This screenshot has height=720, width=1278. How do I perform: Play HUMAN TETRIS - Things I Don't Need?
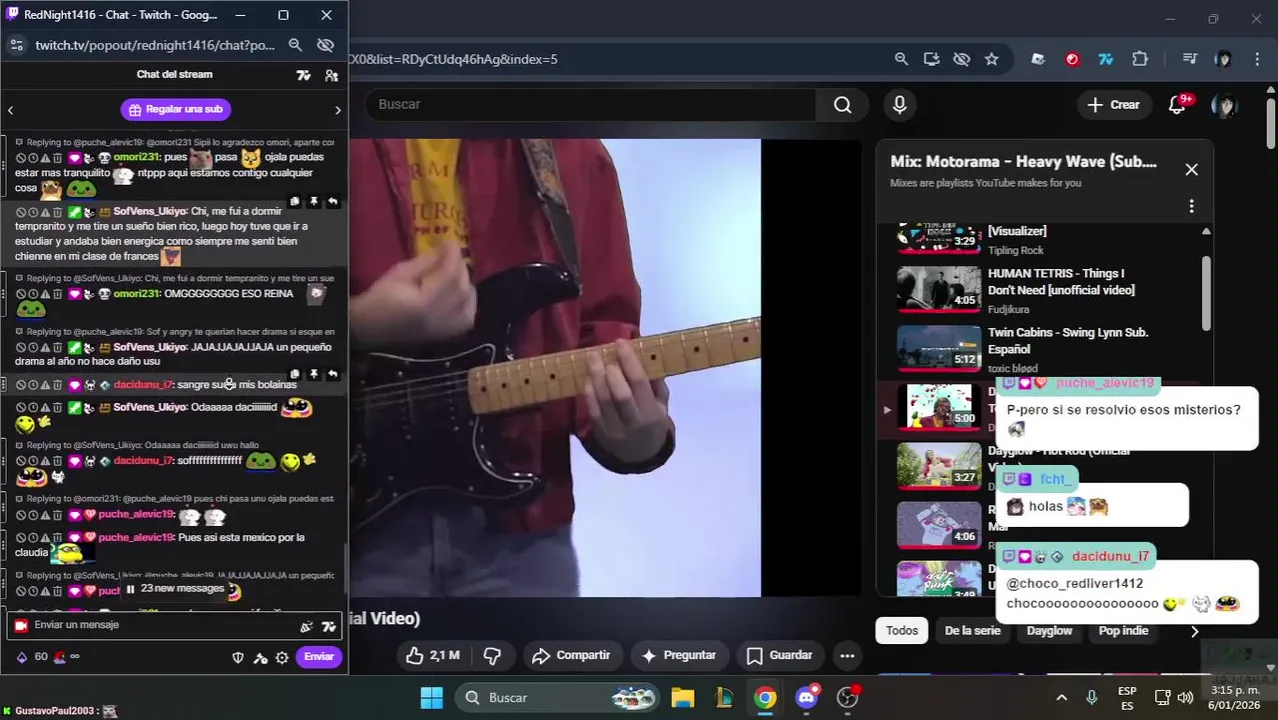[x=1040, y=290]
